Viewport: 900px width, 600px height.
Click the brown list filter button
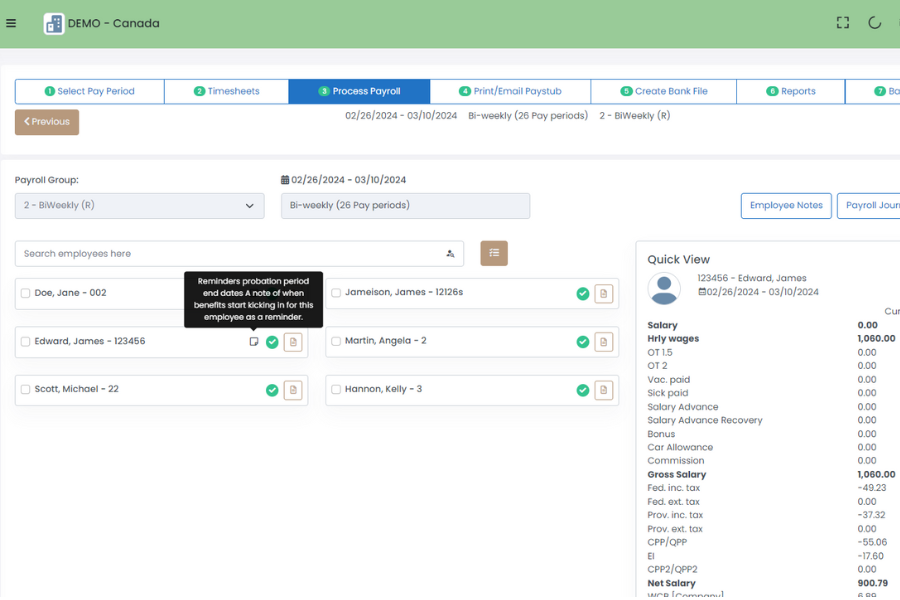point(494,254)
